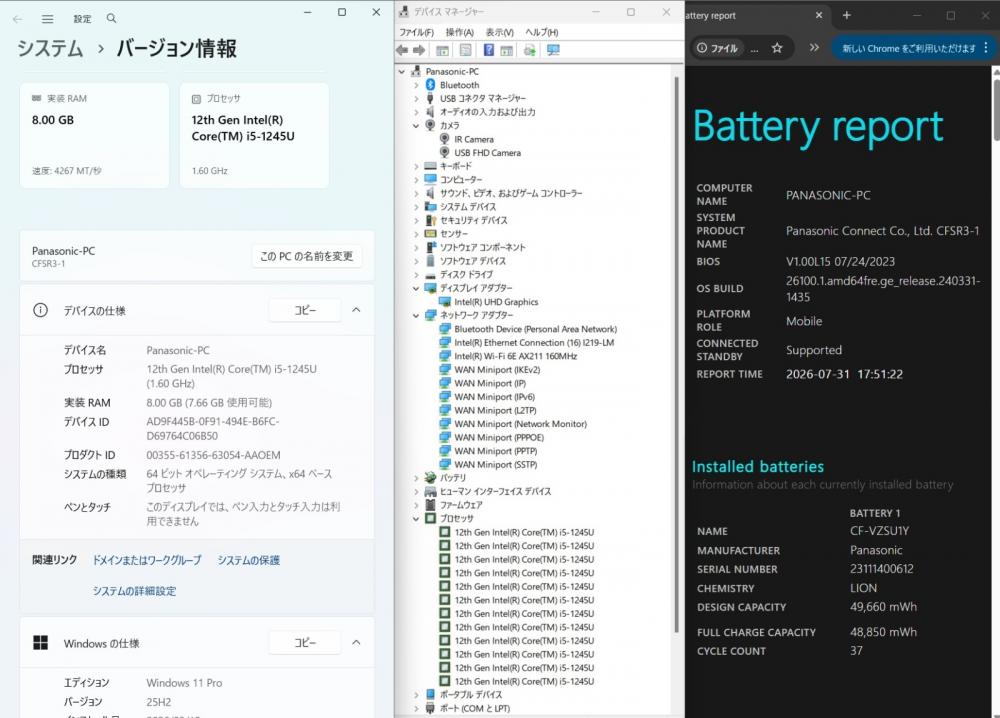The height and width of the screenshot is (718, 1000).
Task: Expand the キーボード tree node
Action: [x=416, y=166]
